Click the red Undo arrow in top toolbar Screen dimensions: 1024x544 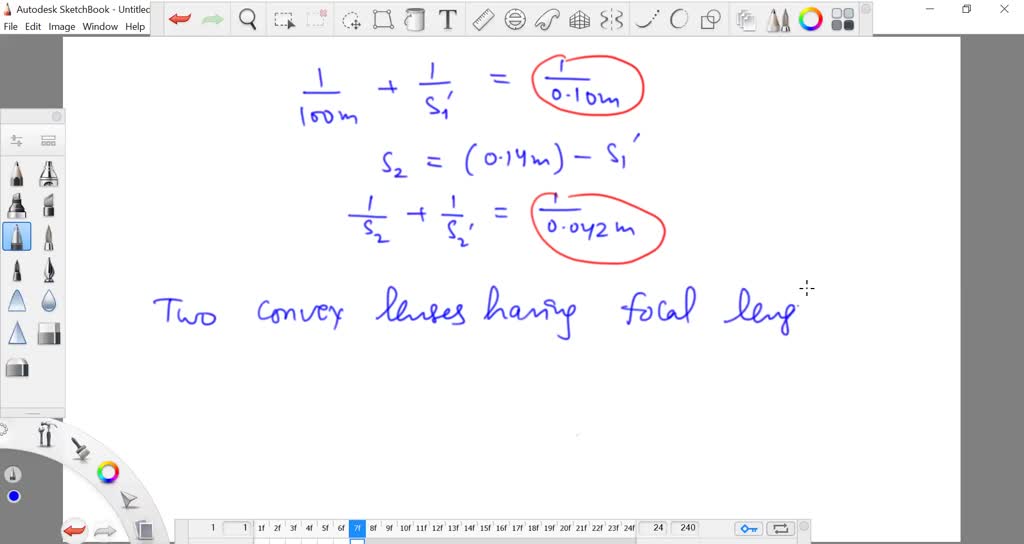coord(180,20)
